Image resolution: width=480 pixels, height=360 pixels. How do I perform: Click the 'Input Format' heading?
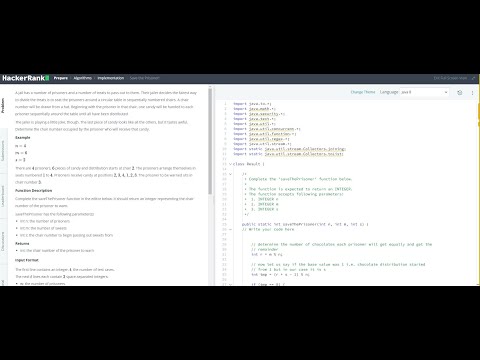(27, 260)
